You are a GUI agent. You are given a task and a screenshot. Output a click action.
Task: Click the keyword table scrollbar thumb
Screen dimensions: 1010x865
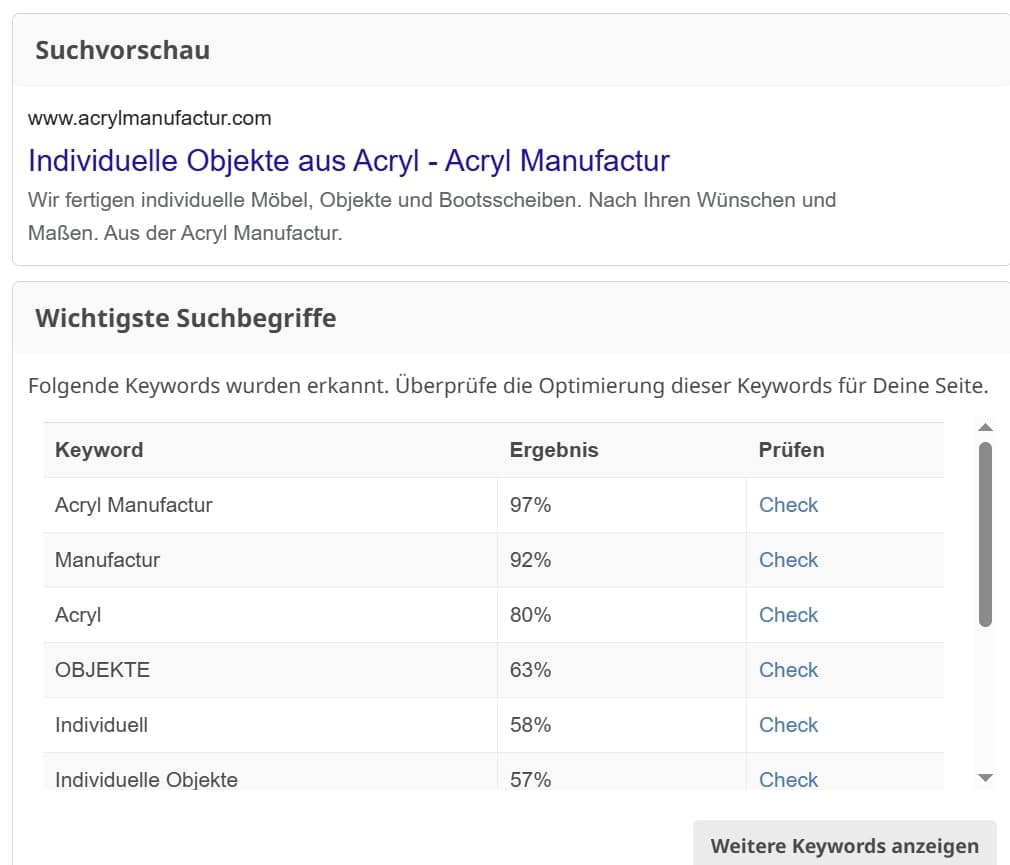[x=985, y=535]
